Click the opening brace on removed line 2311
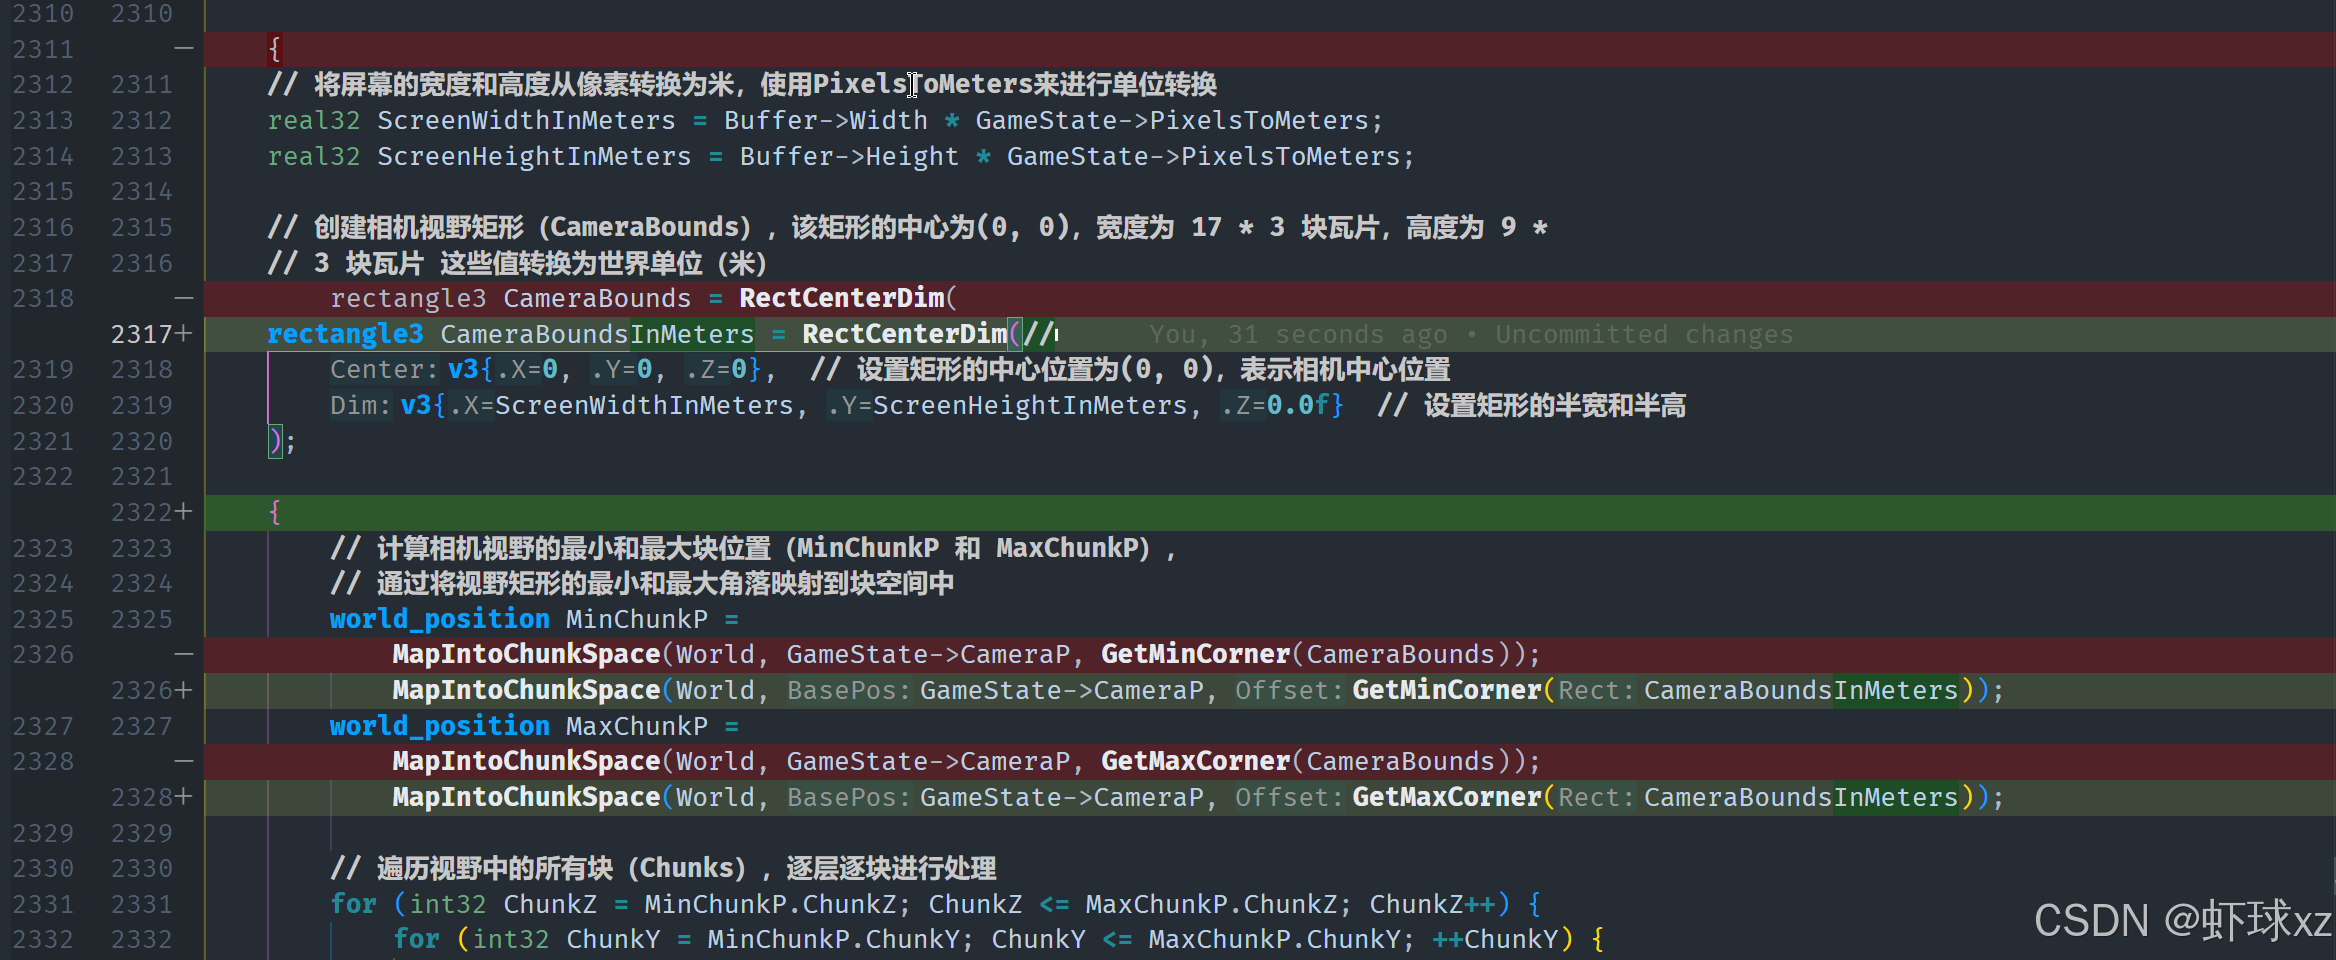The height and width of the screenshot is (960, 2336). (275, 49)
